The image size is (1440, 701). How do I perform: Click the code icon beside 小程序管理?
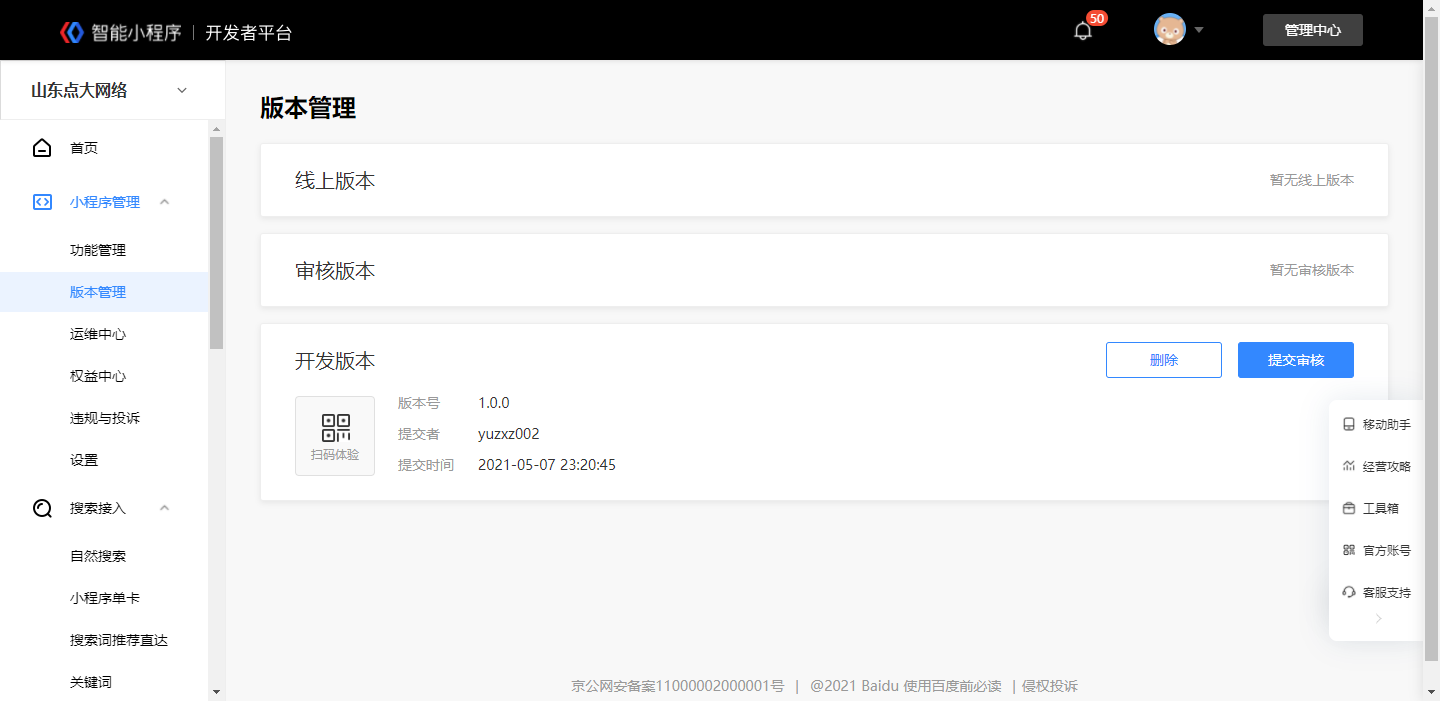(x=42, y=202)
